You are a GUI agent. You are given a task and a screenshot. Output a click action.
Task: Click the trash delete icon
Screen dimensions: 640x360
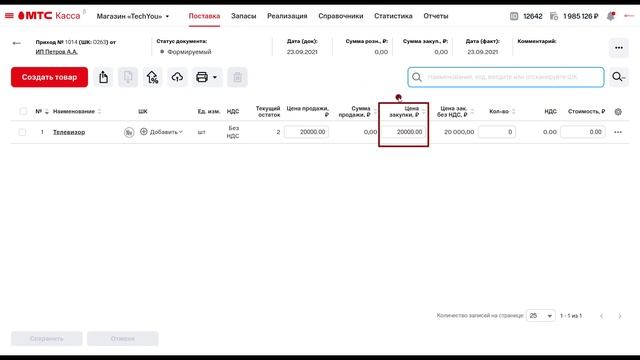238,77
